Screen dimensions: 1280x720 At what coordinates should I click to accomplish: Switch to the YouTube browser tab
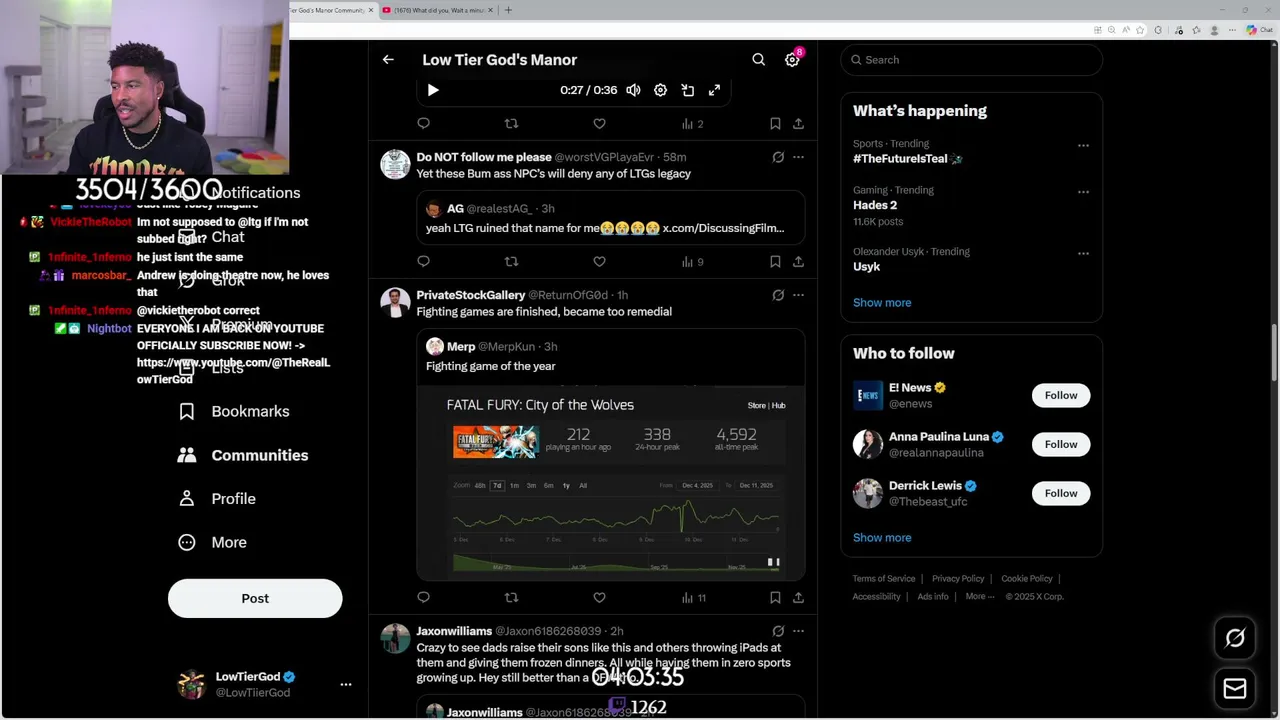coord(436,10)
